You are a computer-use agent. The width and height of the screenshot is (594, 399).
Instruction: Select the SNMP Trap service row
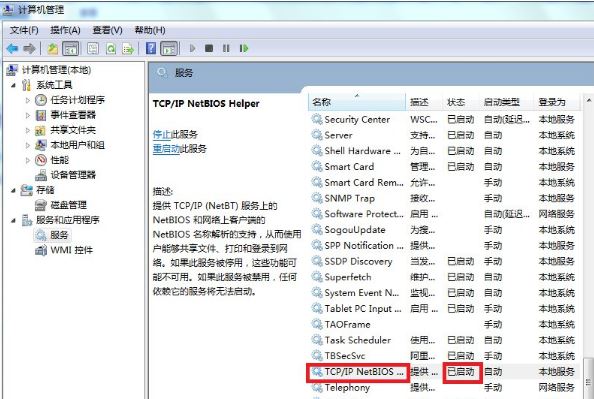(443, 198)
